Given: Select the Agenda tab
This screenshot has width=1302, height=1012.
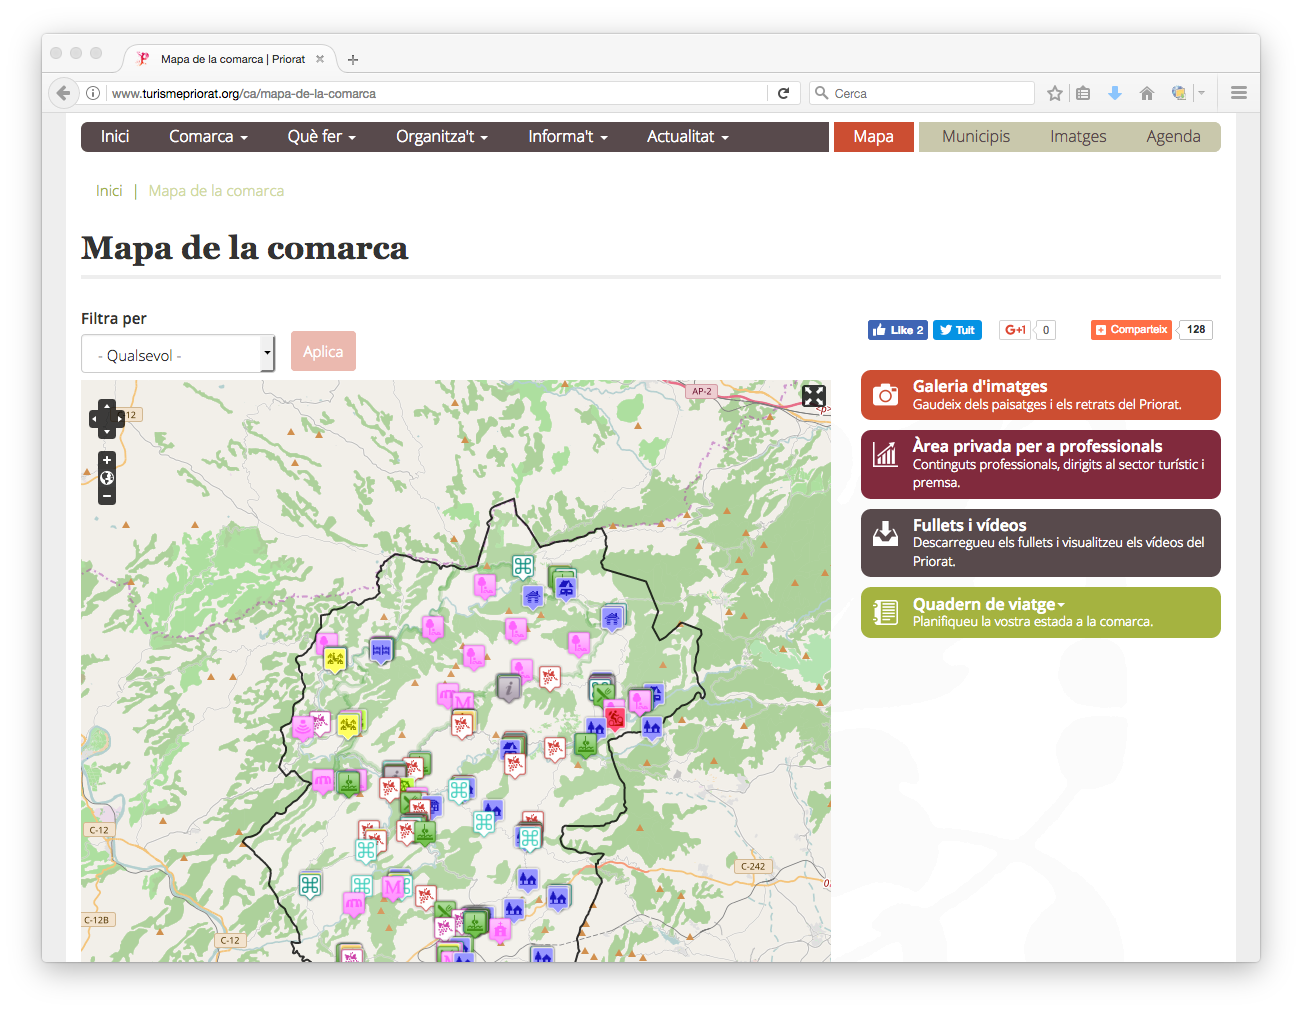Looking at the screenshot, I should pos(1173,137).
